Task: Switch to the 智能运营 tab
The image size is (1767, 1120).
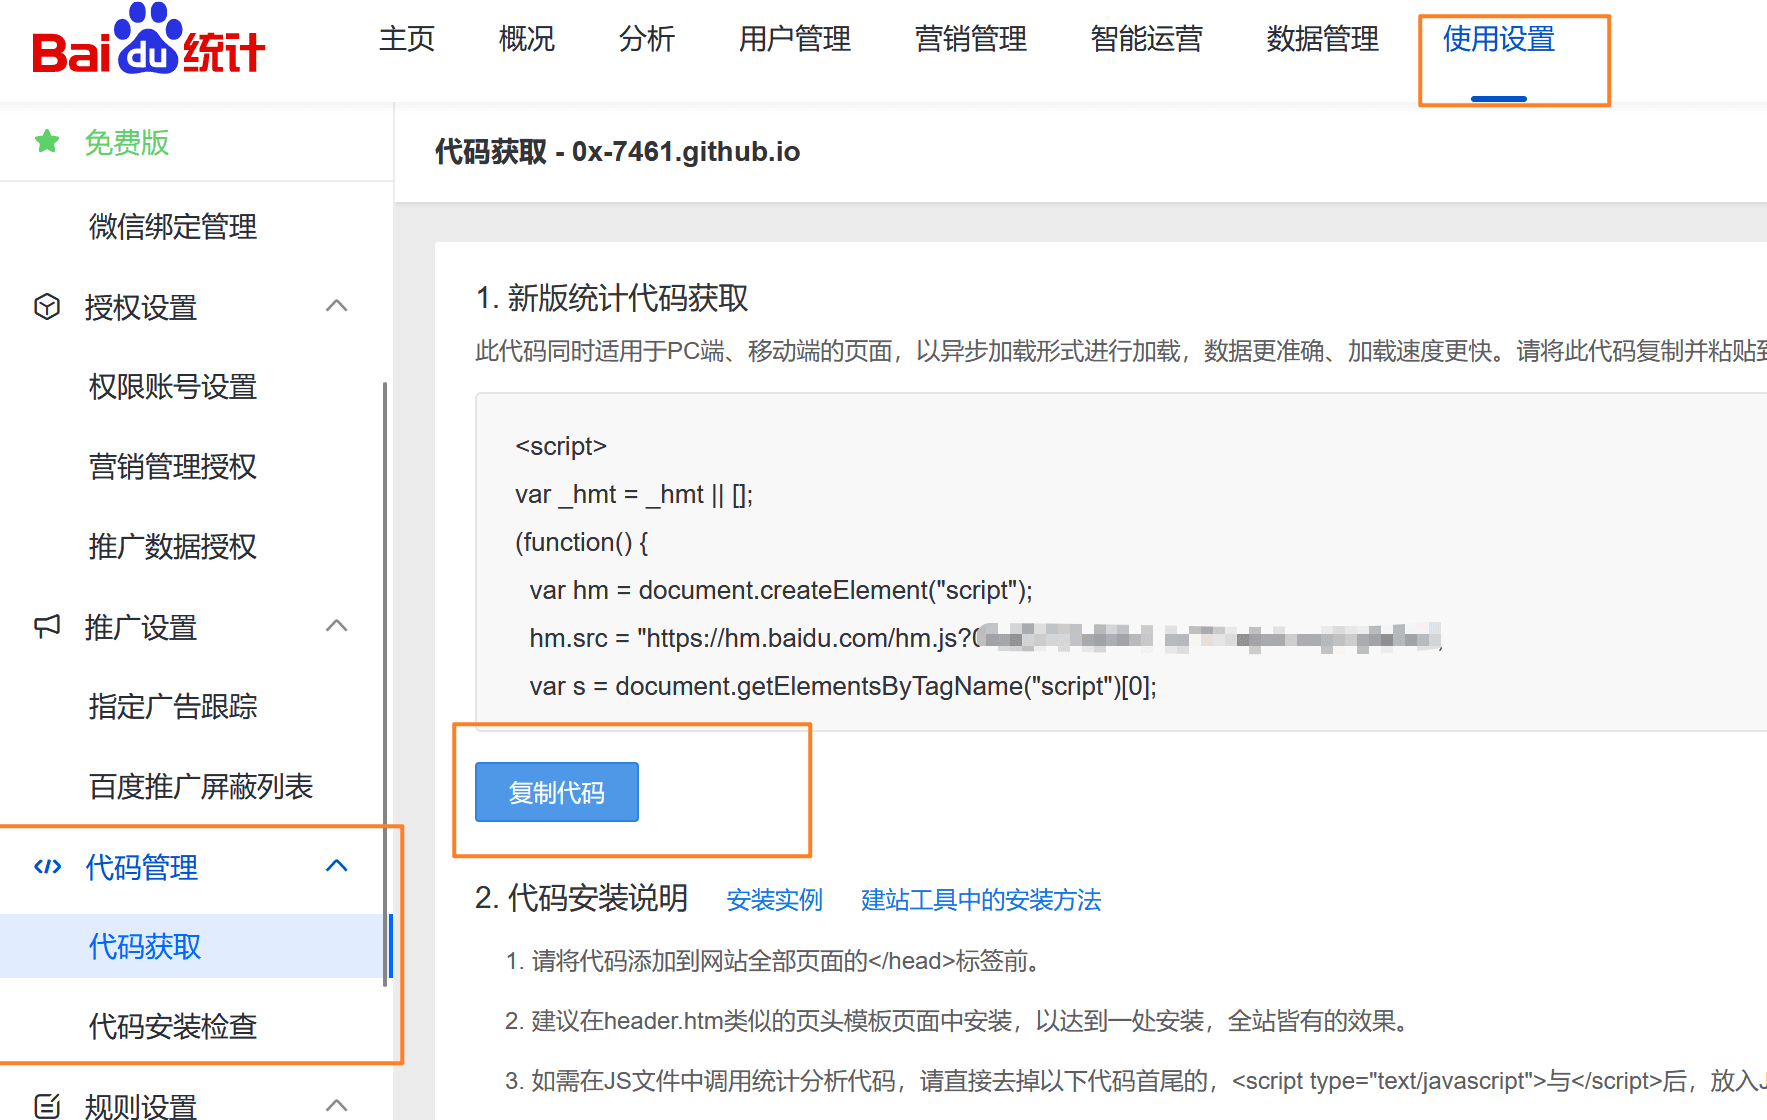Action: coord(1147,39)
